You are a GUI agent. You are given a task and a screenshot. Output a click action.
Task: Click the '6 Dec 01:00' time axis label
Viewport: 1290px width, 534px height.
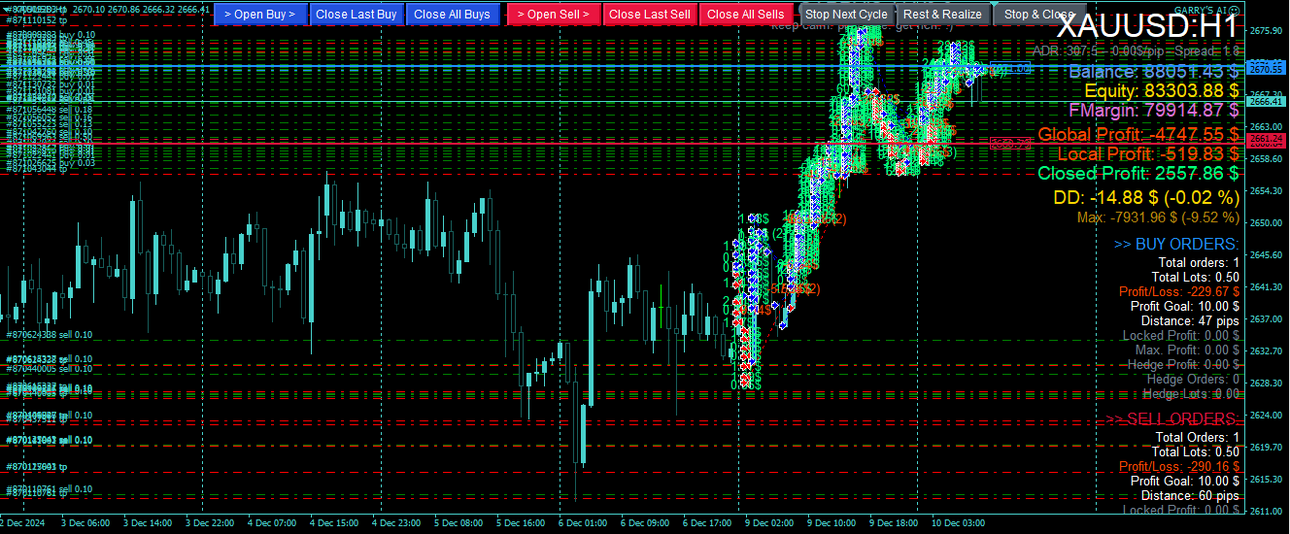tap(582, 523)
